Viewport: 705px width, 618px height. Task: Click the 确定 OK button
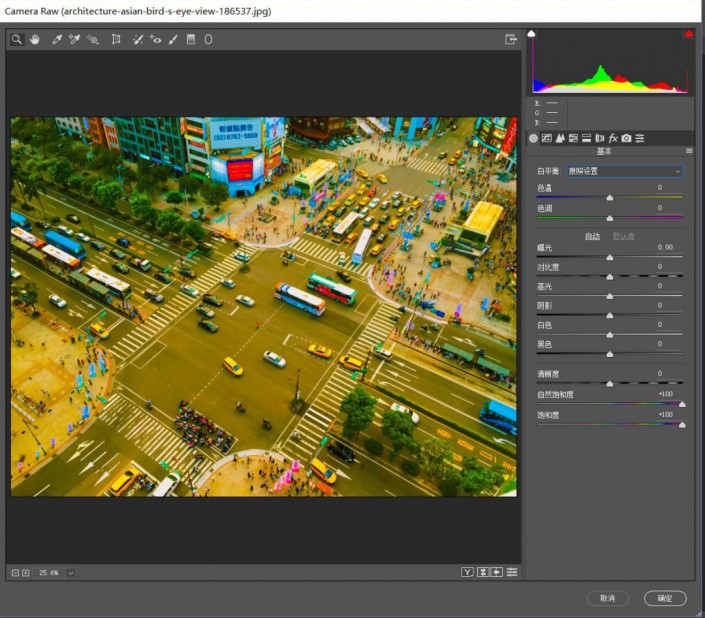pyautogui.click(x=665, y=599)
